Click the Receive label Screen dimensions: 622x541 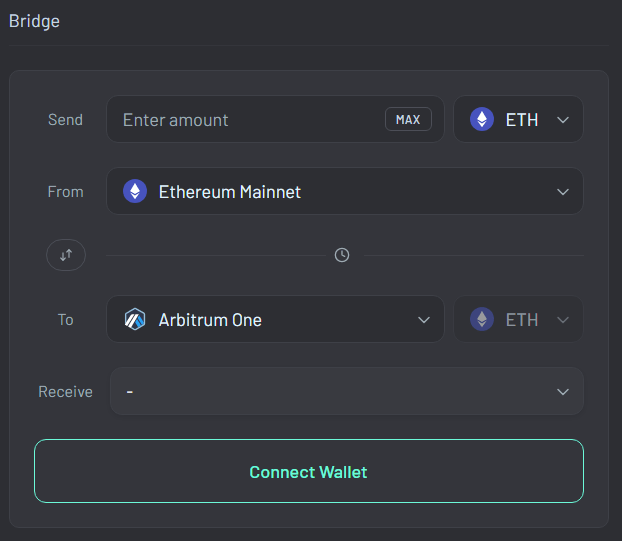click(x=65, y=392)
